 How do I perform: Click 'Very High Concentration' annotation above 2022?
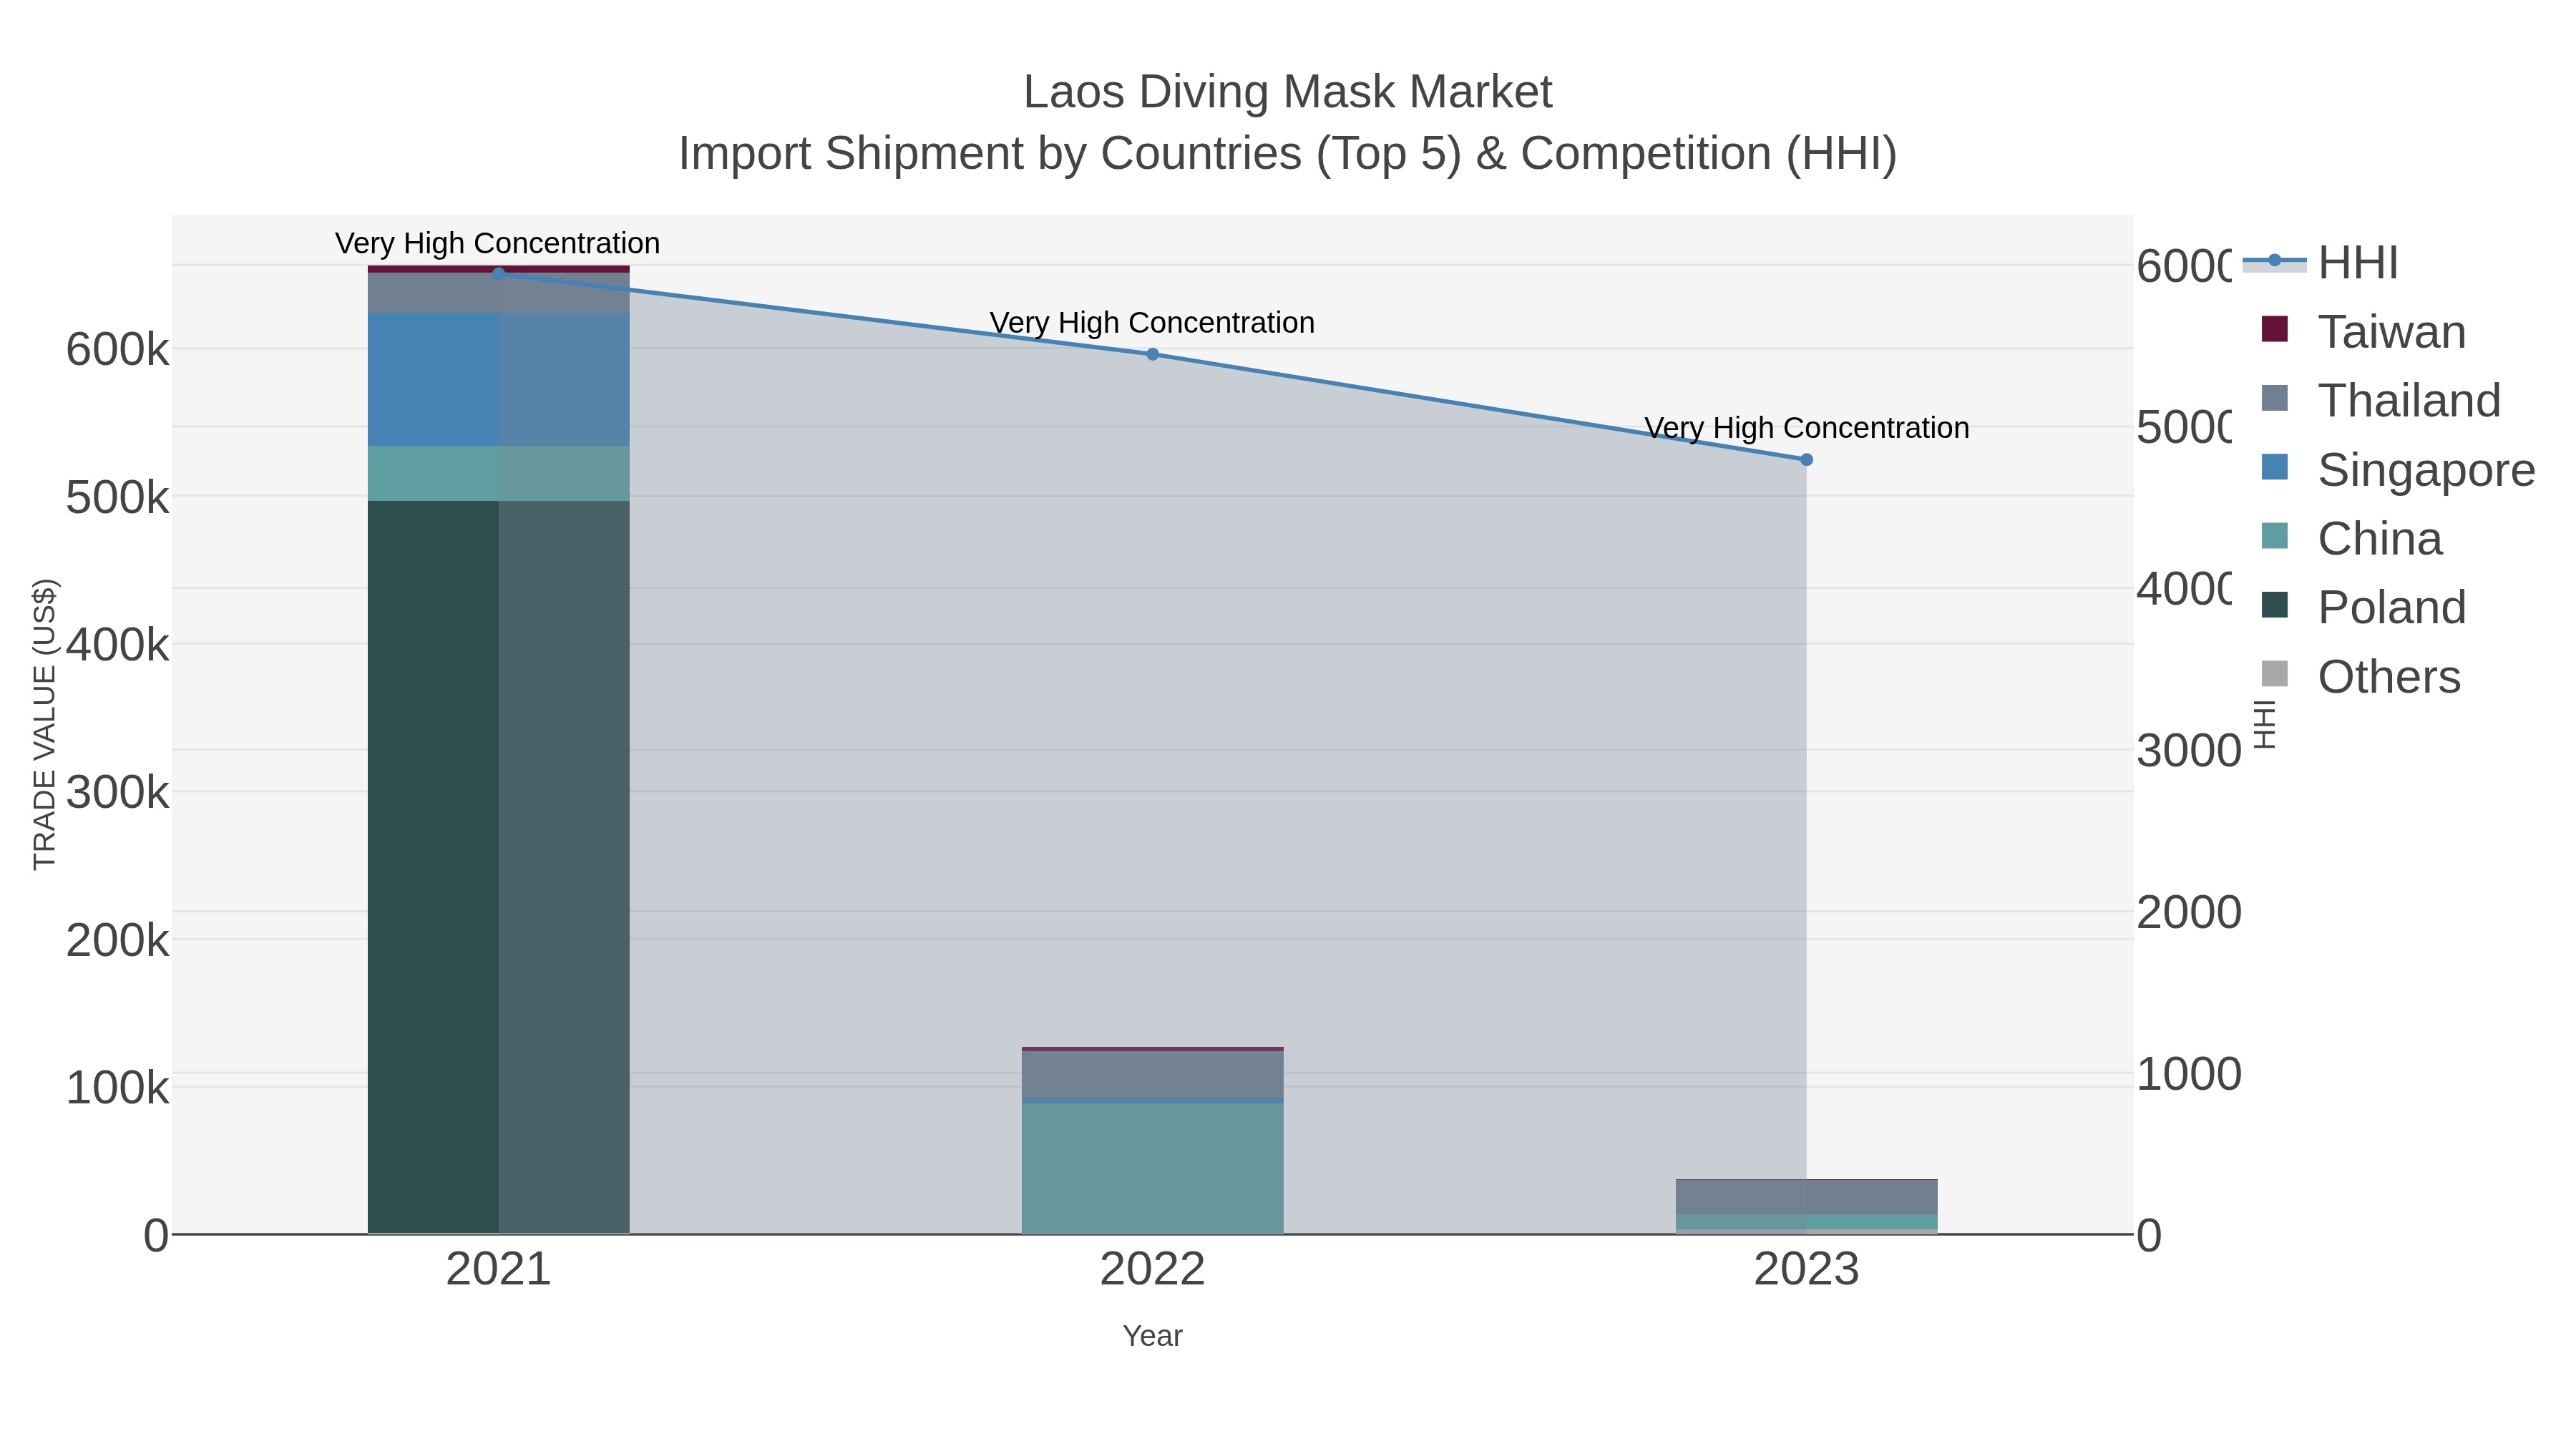(1152, 323)
